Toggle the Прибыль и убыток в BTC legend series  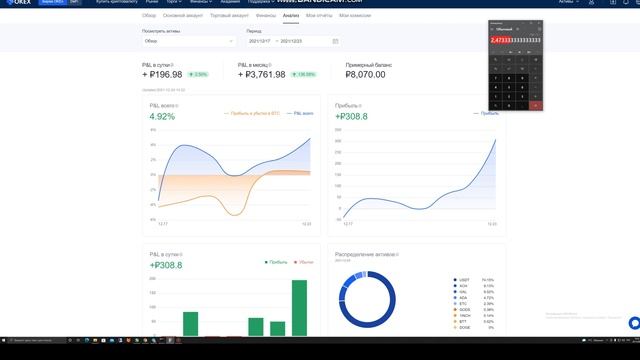pyautogui.click(x=252, y=113)
